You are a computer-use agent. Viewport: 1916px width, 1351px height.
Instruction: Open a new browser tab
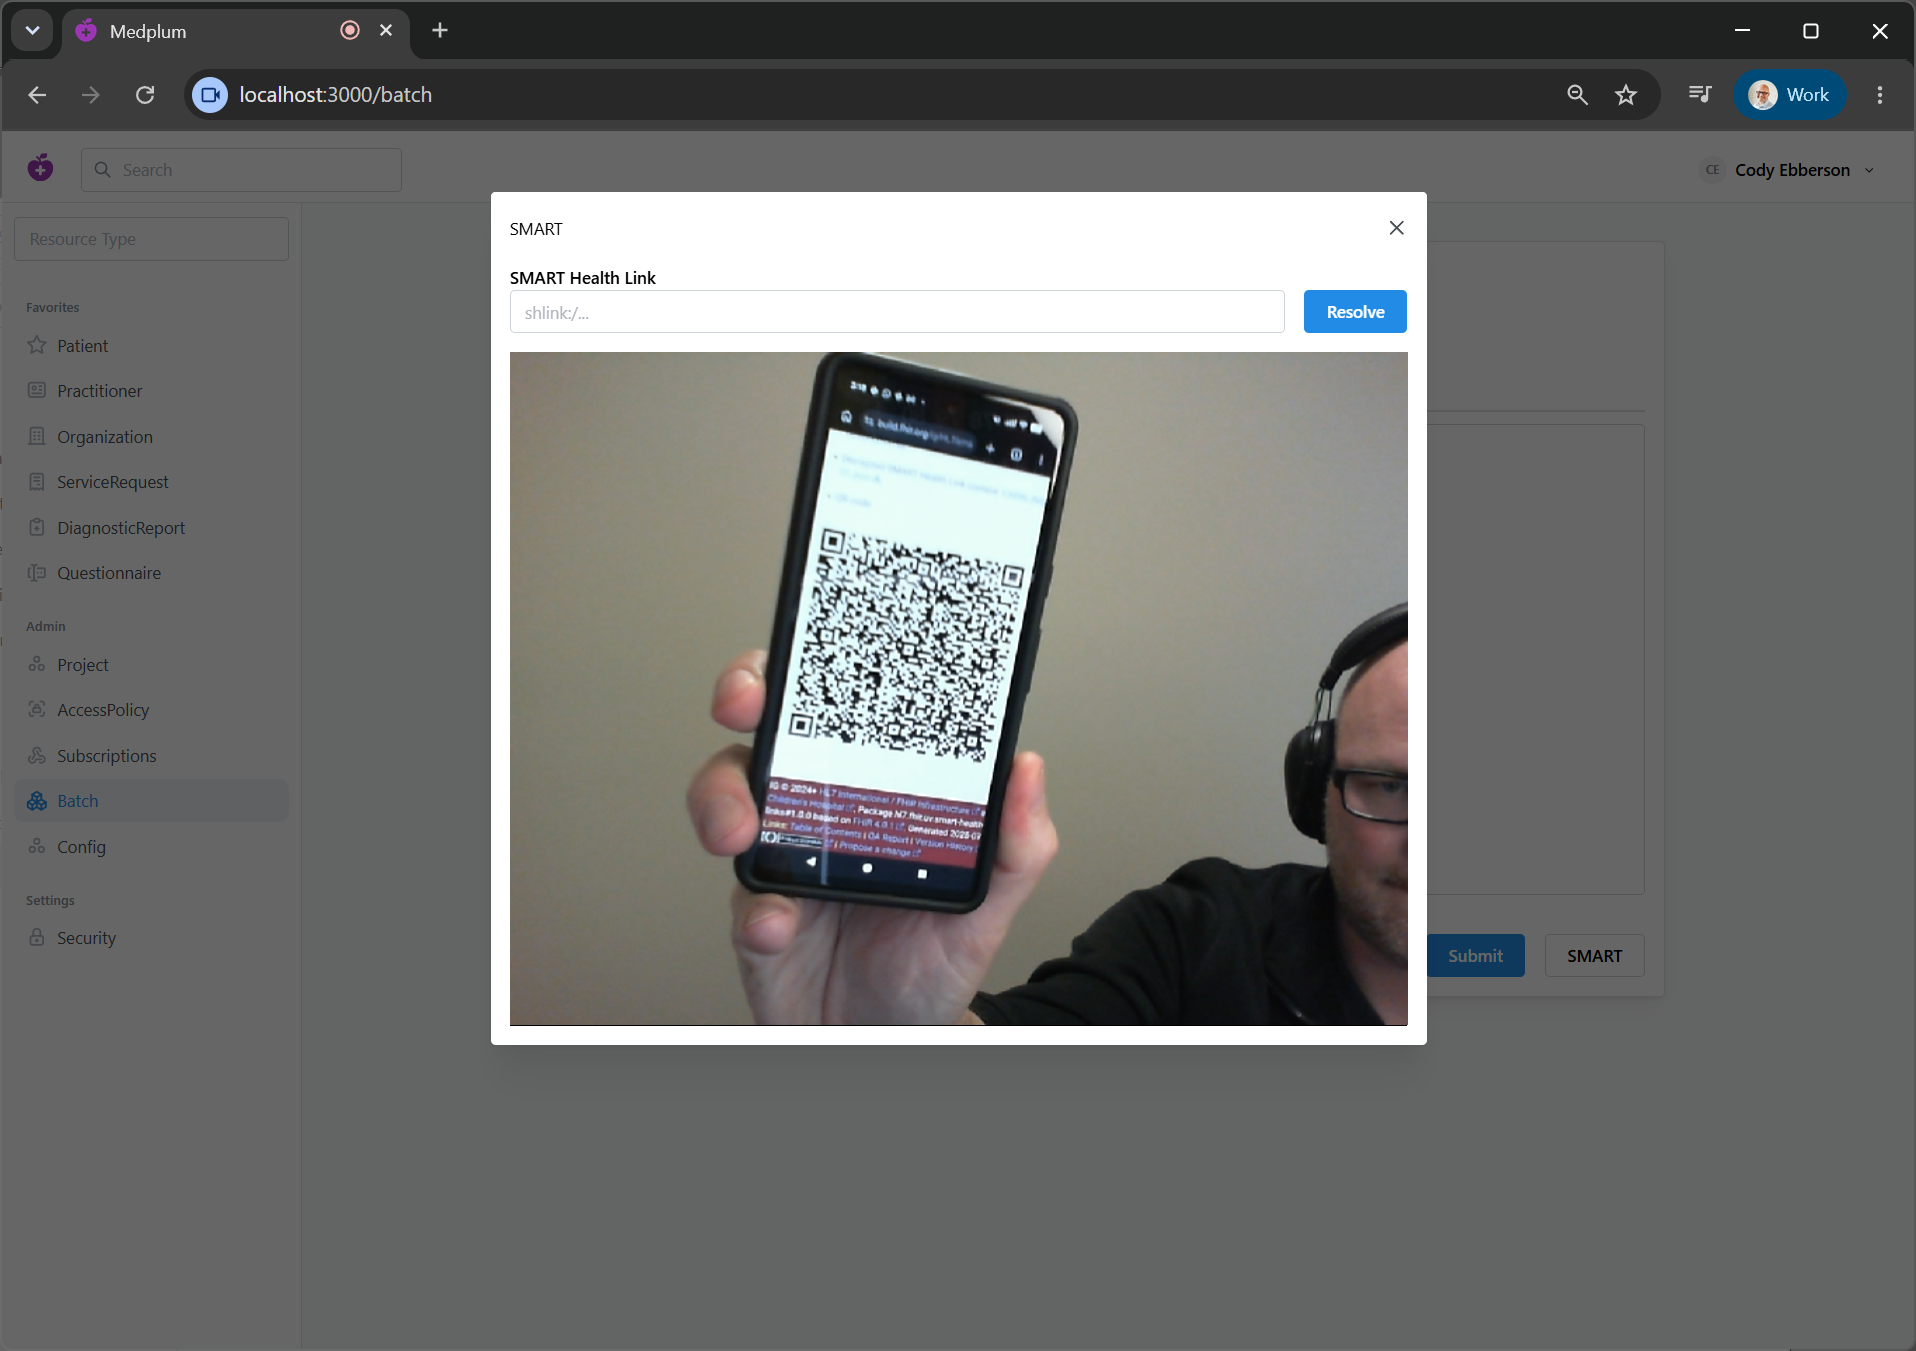(440, 31)
